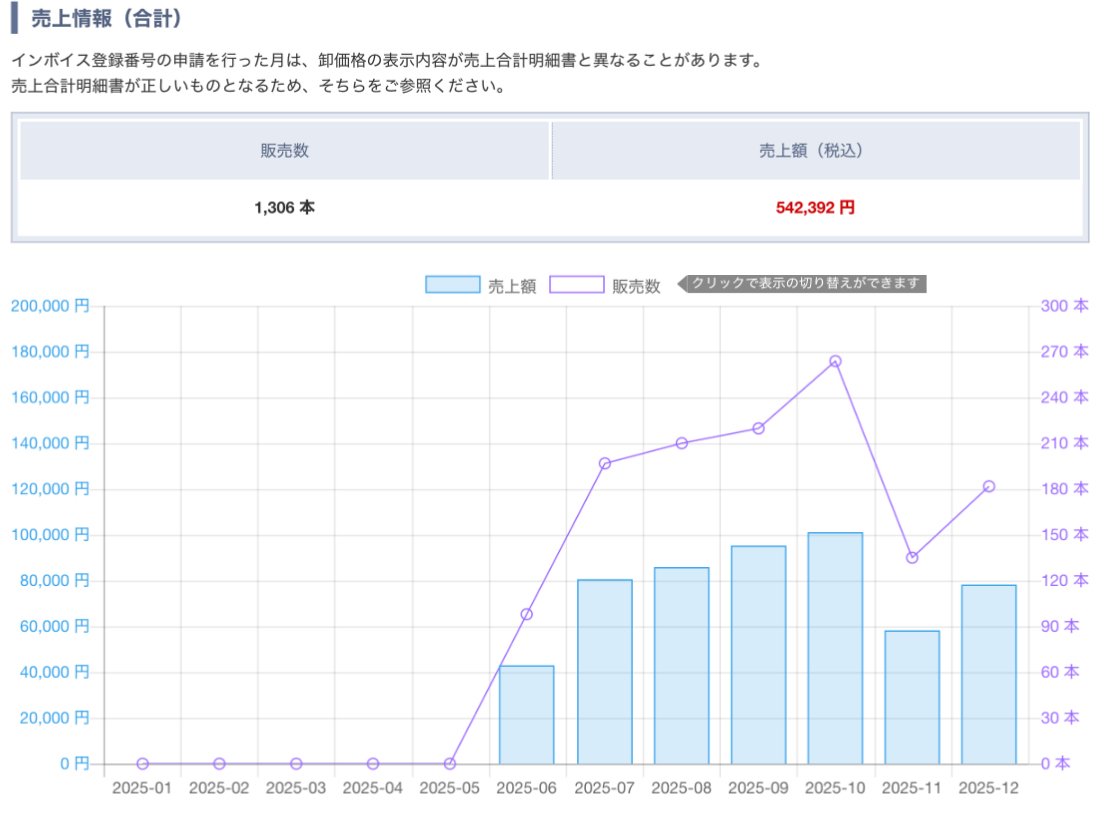Click the 542,392 円 value

pos(815,208)
